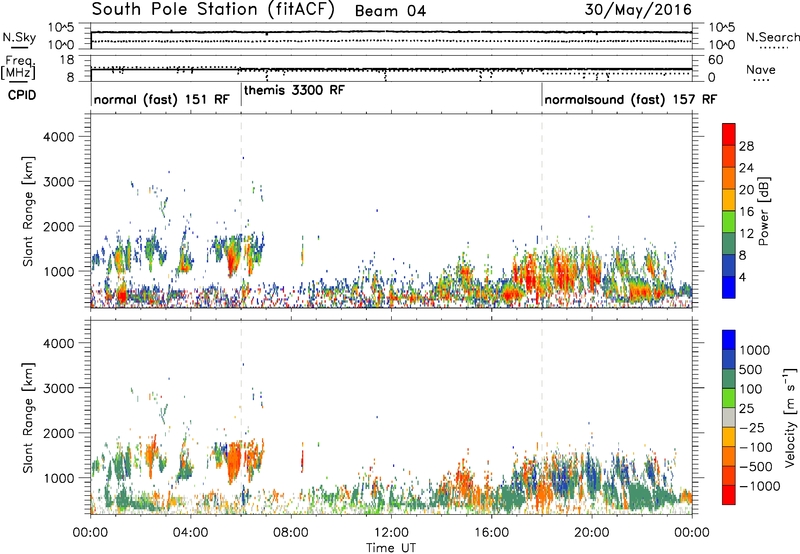Click the 'Beam 04' label
This screenshot has width=800, height=554.
390,11
